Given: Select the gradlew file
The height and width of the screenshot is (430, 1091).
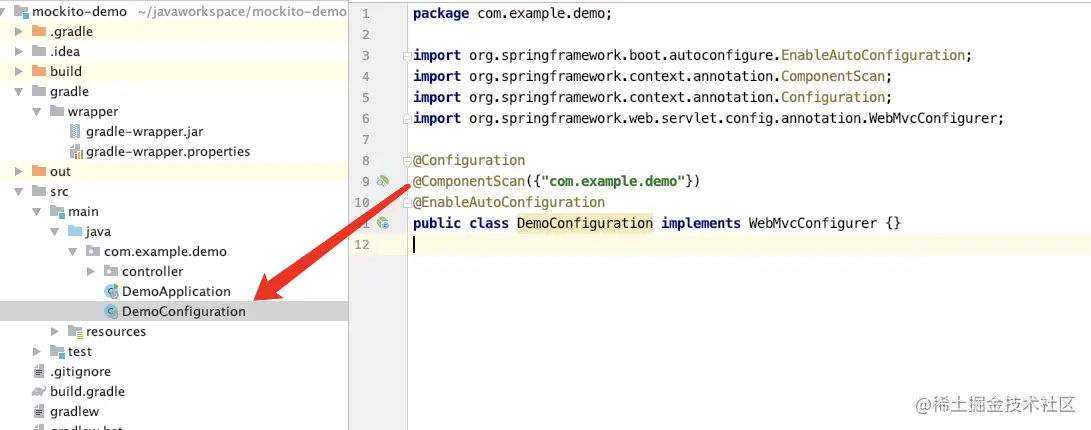Looking at the screenshot, I should coord(74,412).
